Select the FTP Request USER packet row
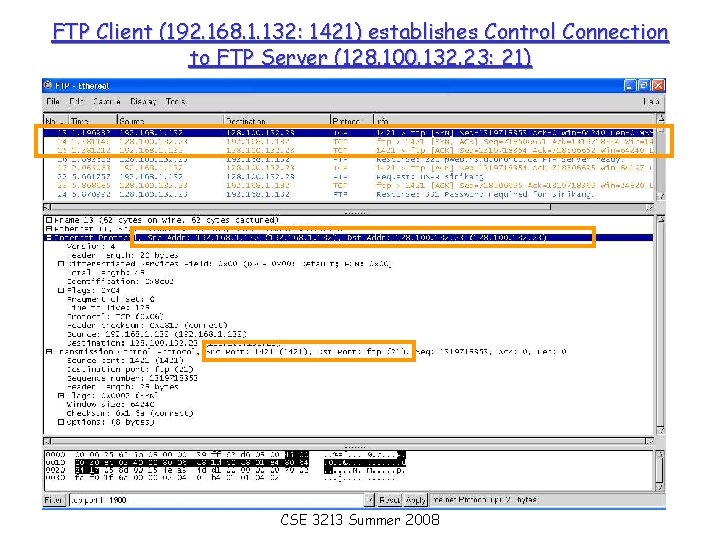 tap(349, 176)
